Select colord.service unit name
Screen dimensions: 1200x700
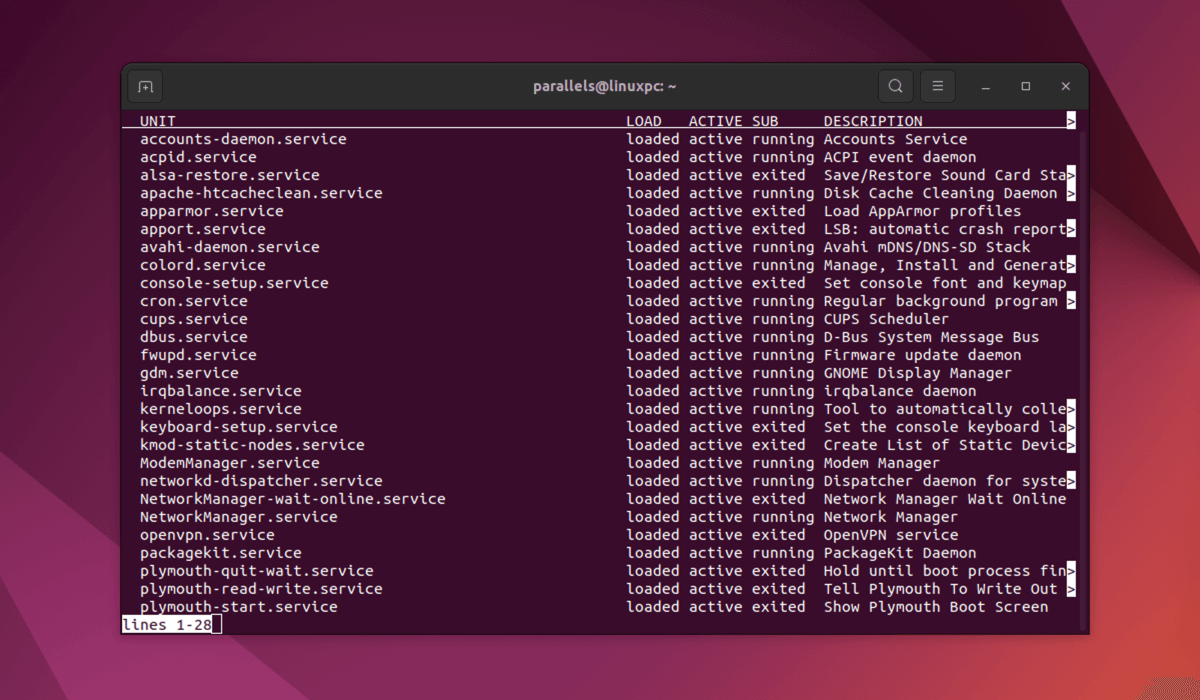pyautogui.click(x=203, y=265)
